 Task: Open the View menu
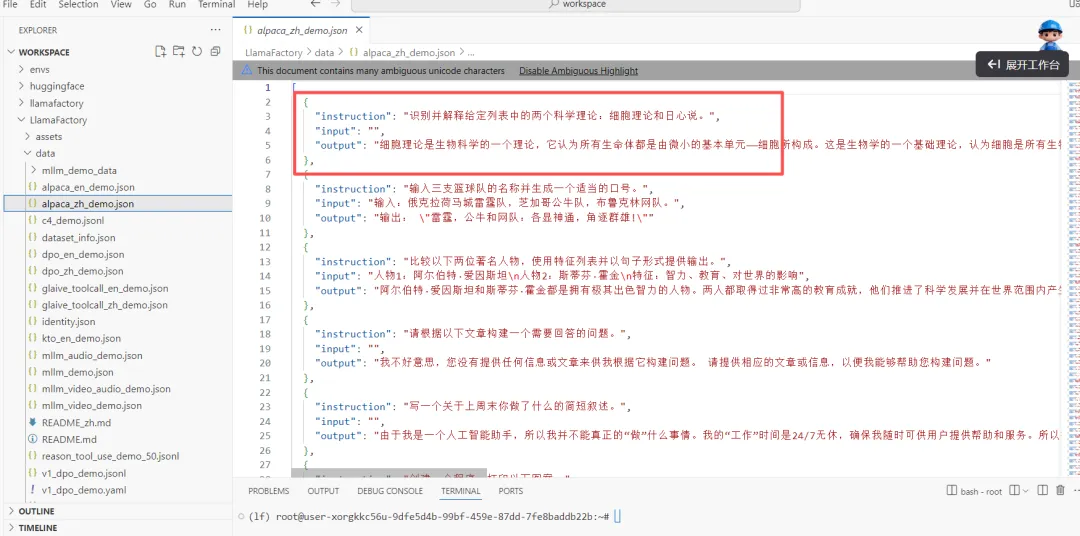pyautogui.click(x=121, y=4)
